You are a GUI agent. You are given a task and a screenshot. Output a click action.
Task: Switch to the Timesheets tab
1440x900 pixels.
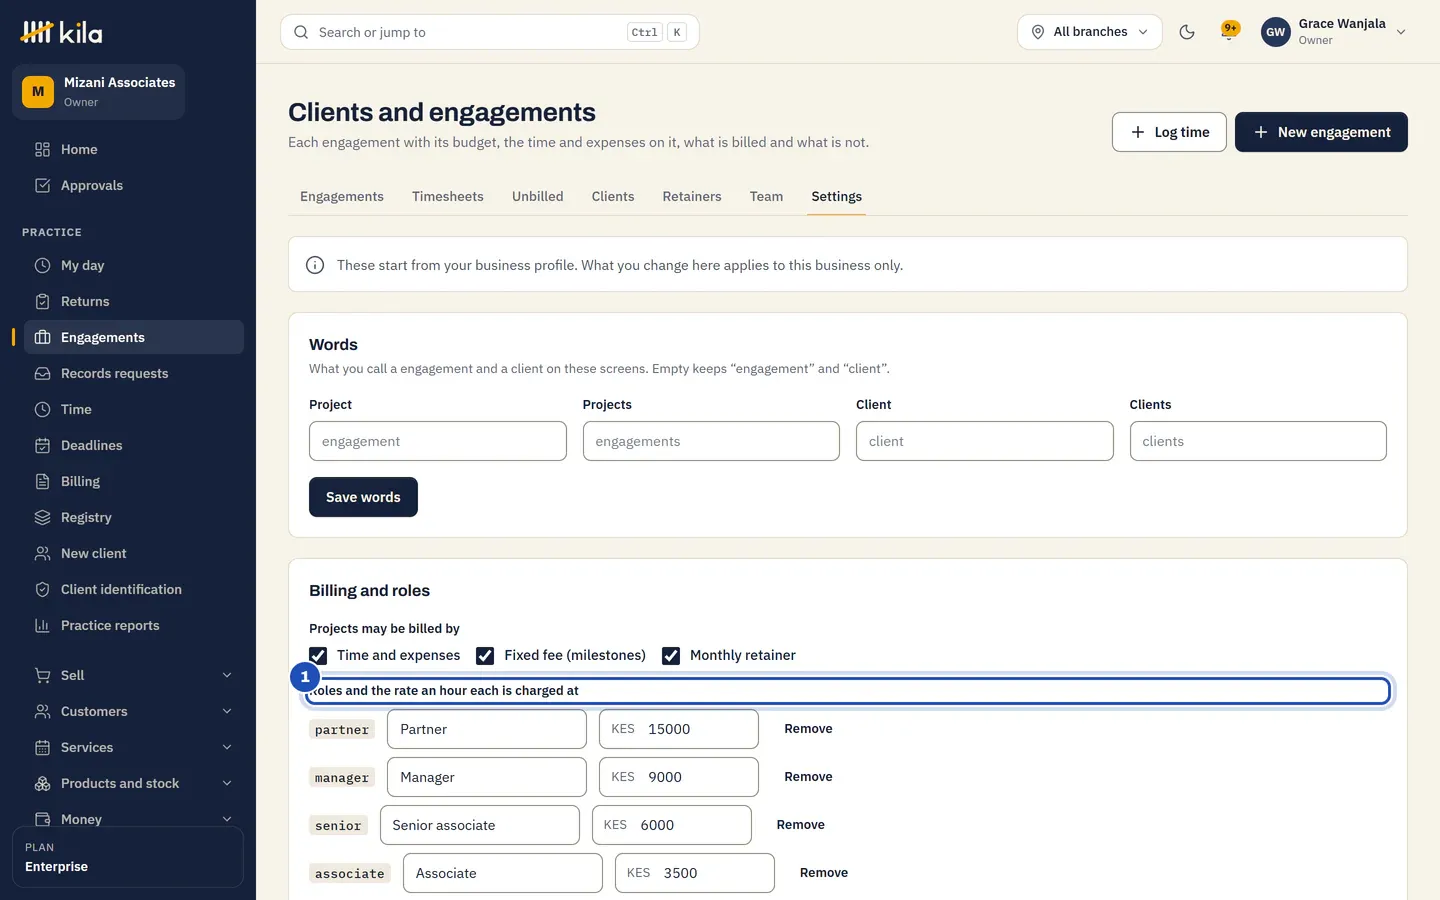pos(447,197)
